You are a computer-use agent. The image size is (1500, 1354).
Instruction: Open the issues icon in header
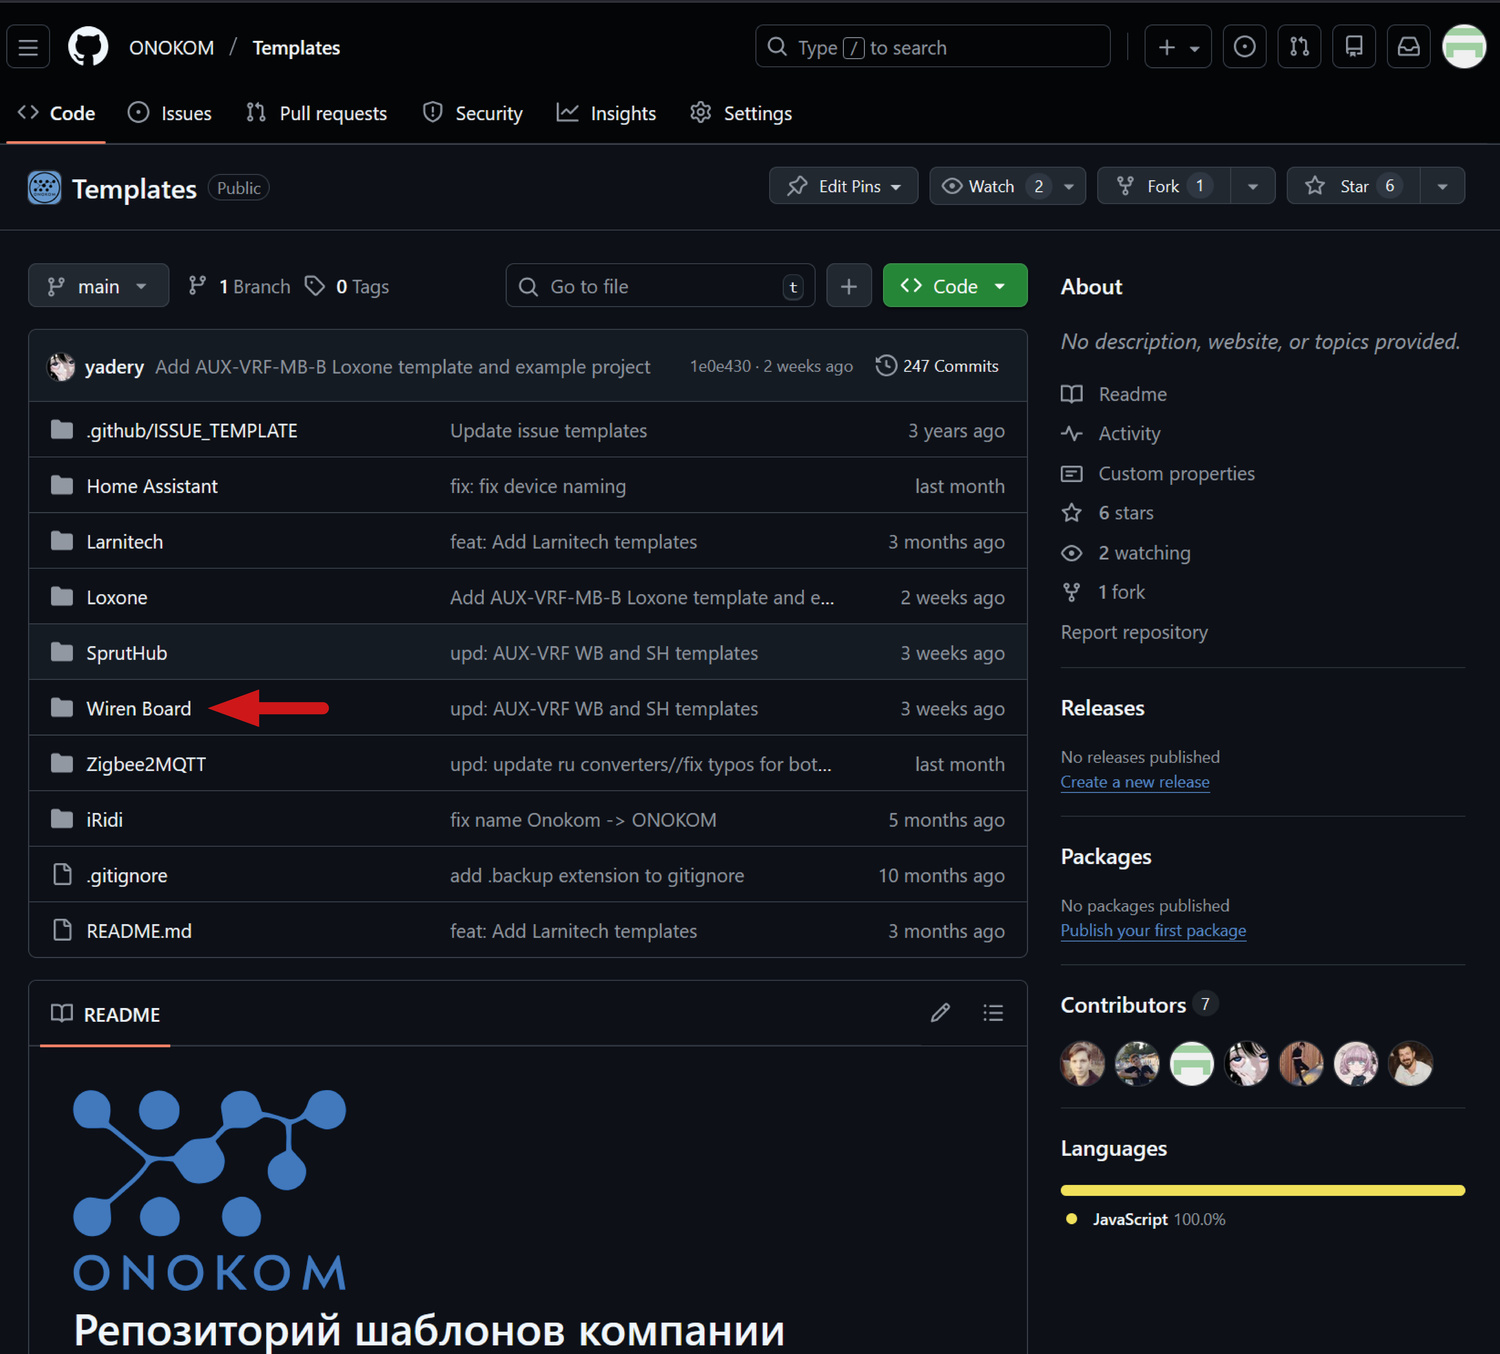point(1245,47)
